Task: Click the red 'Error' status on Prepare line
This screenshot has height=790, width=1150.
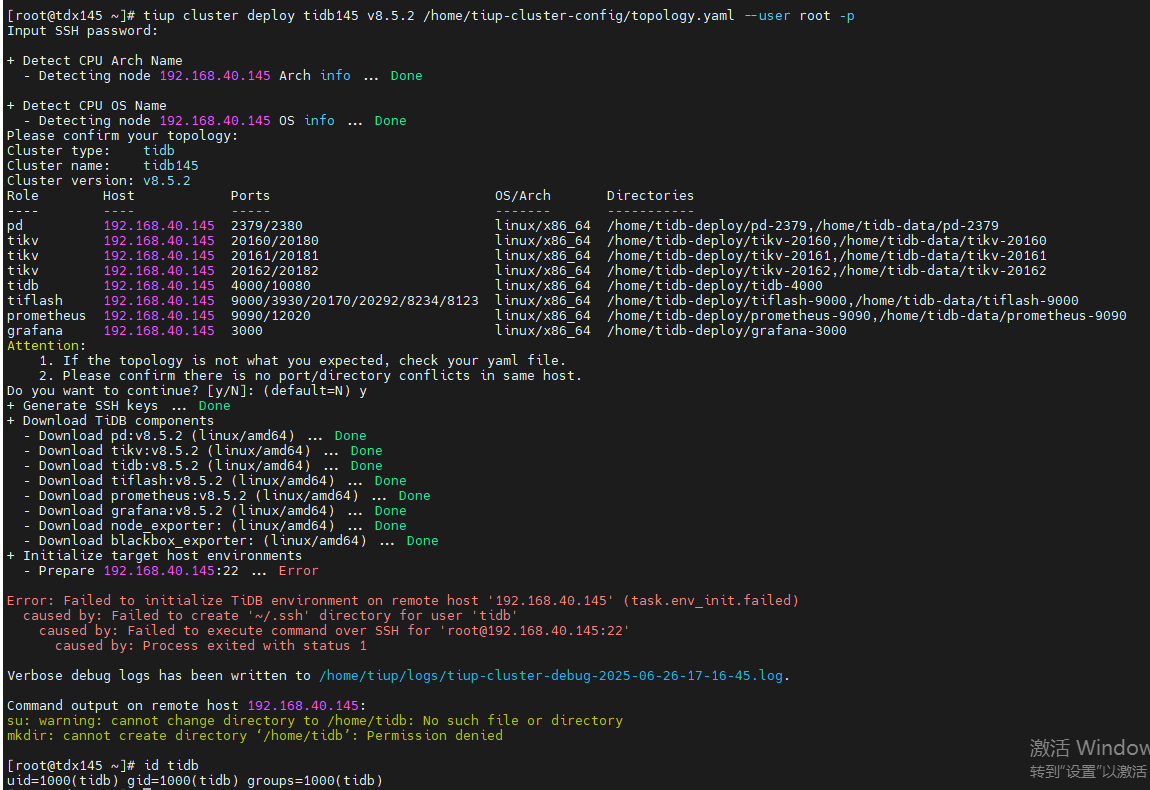Action: pos(299,571)
